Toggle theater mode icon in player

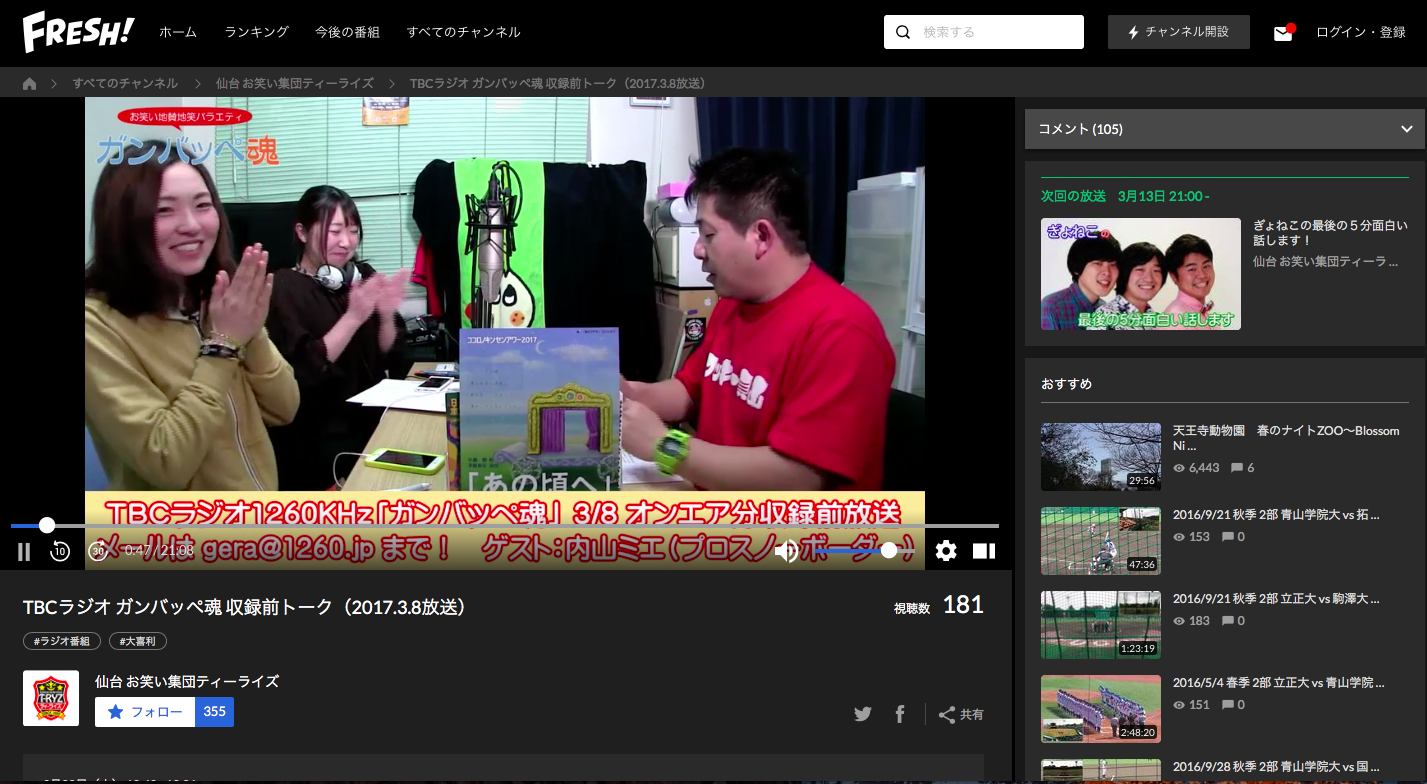[x=984, y=551]
